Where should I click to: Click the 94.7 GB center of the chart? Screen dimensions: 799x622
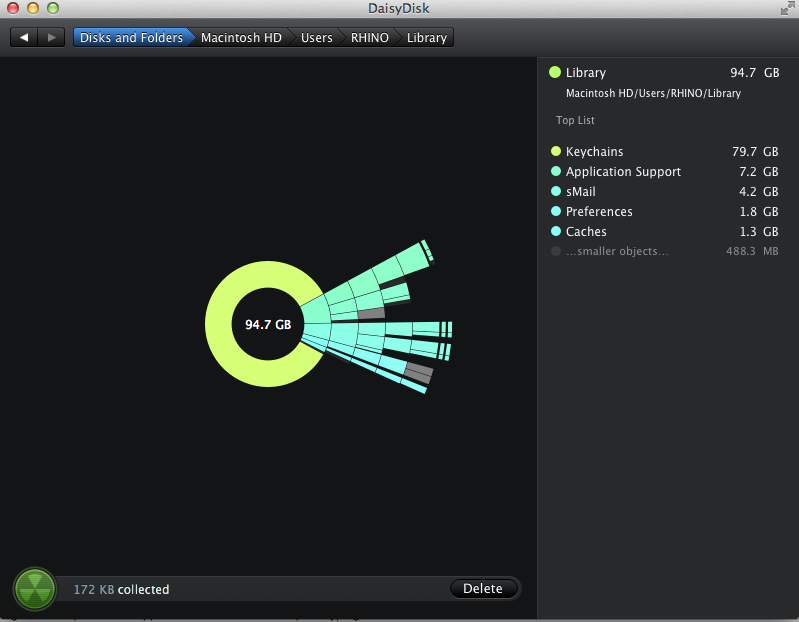click(268, 324)
